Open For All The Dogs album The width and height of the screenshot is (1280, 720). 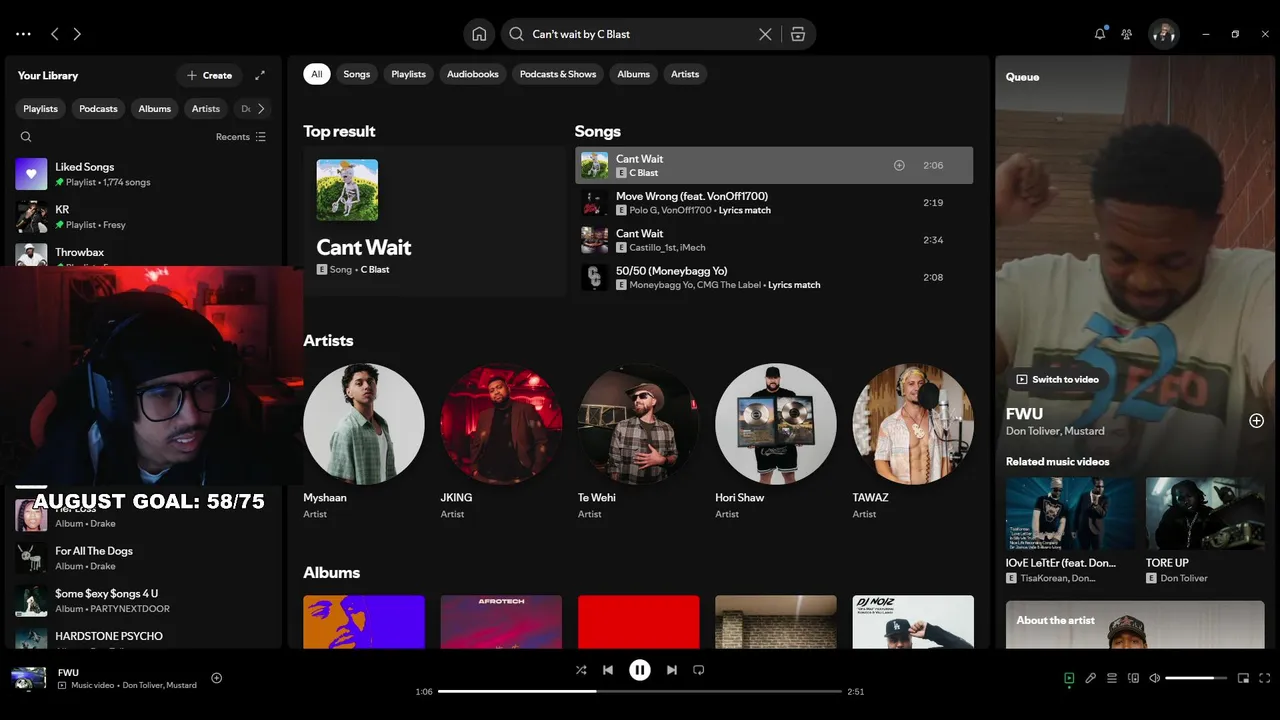pos(143,558)
